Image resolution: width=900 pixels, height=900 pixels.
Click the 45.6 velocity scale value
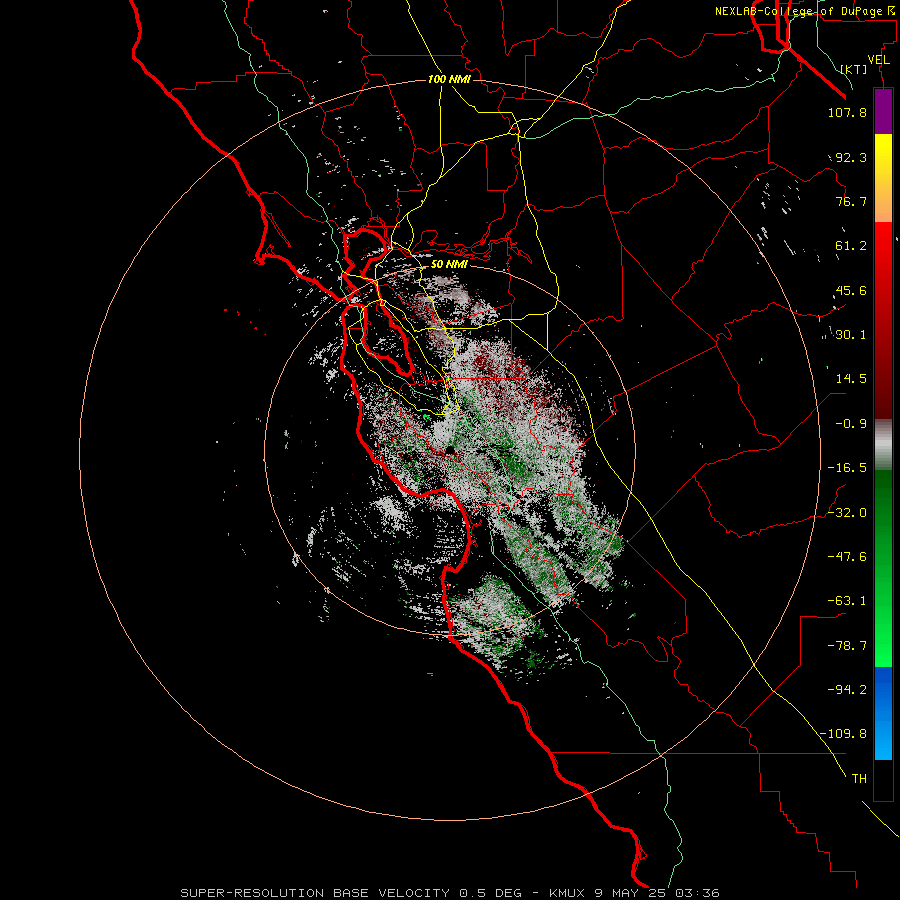[851, 290]
